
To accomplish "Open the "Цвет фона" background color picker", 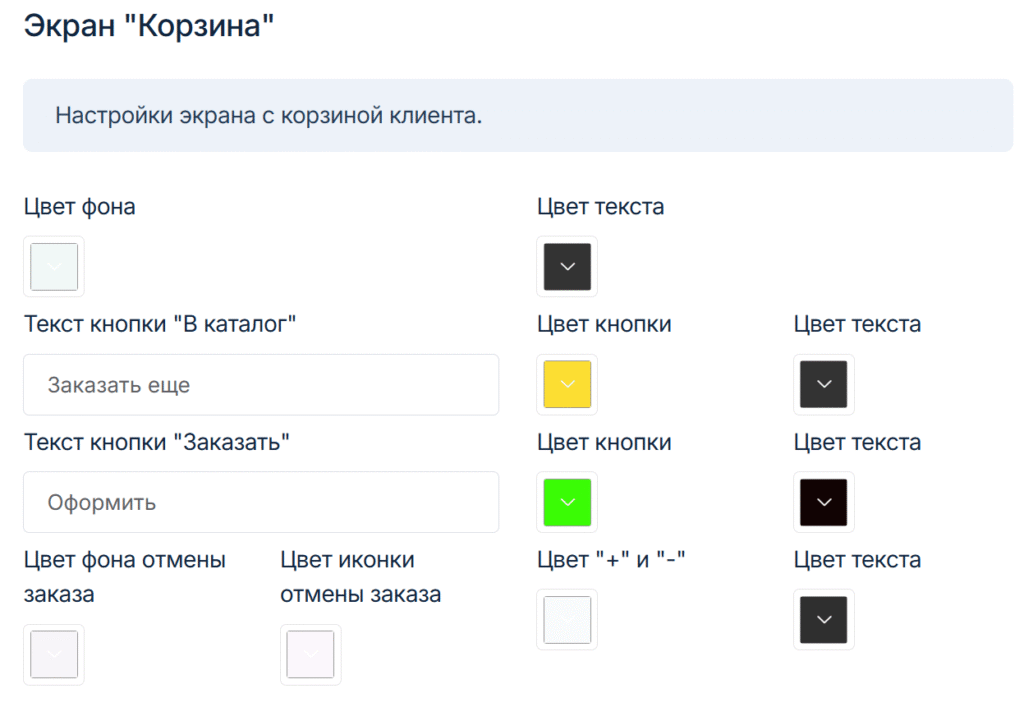I will (54, 267).
